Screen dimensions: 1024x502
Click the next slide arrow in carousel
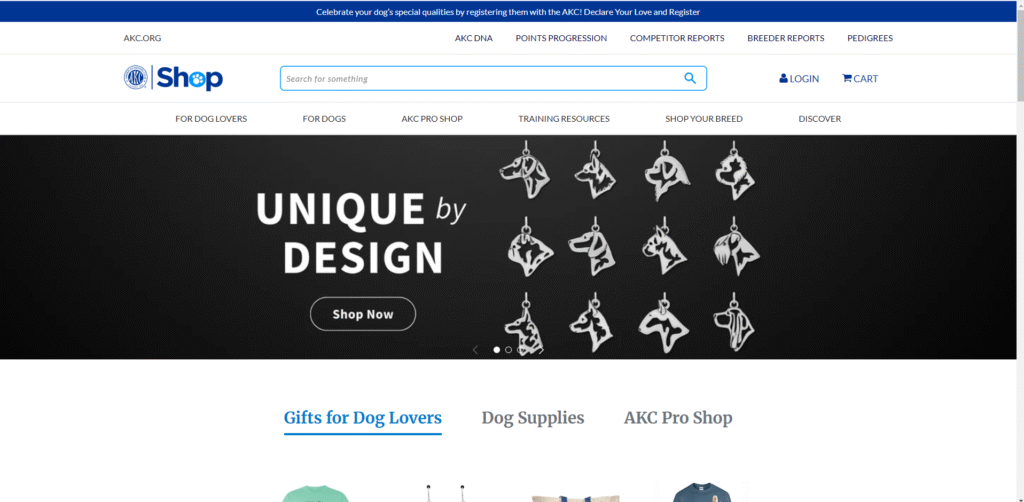tap(541, 350)
